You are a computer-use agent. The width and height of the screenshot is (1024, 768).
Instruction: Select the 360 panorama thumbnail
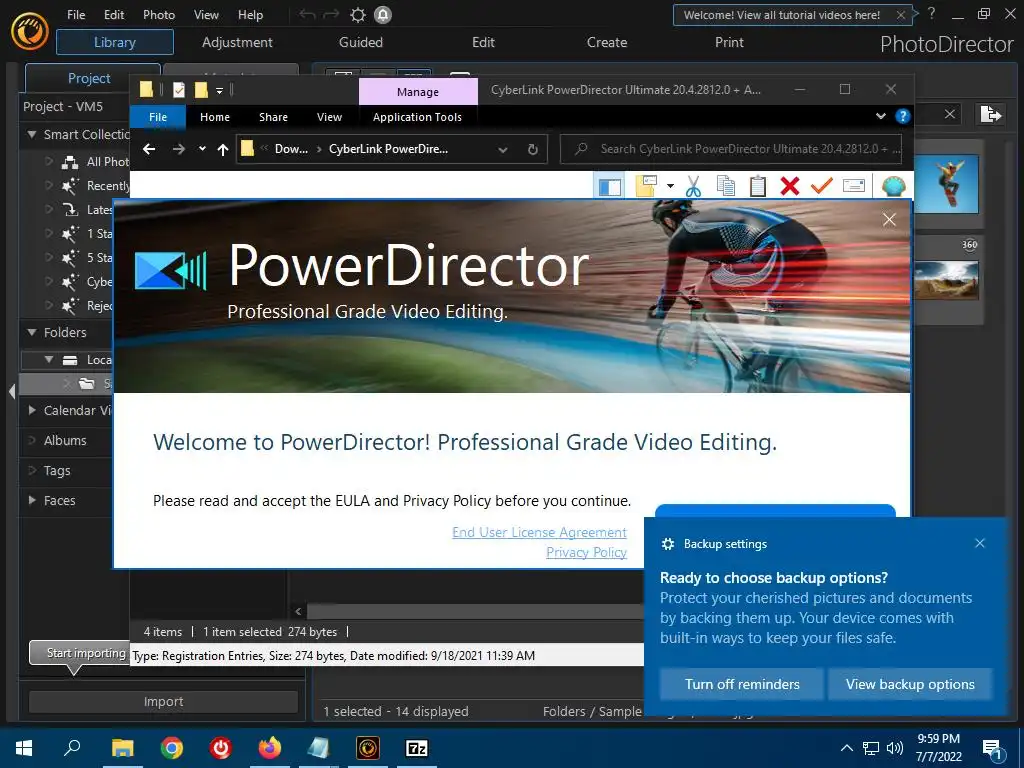[946, 280]
